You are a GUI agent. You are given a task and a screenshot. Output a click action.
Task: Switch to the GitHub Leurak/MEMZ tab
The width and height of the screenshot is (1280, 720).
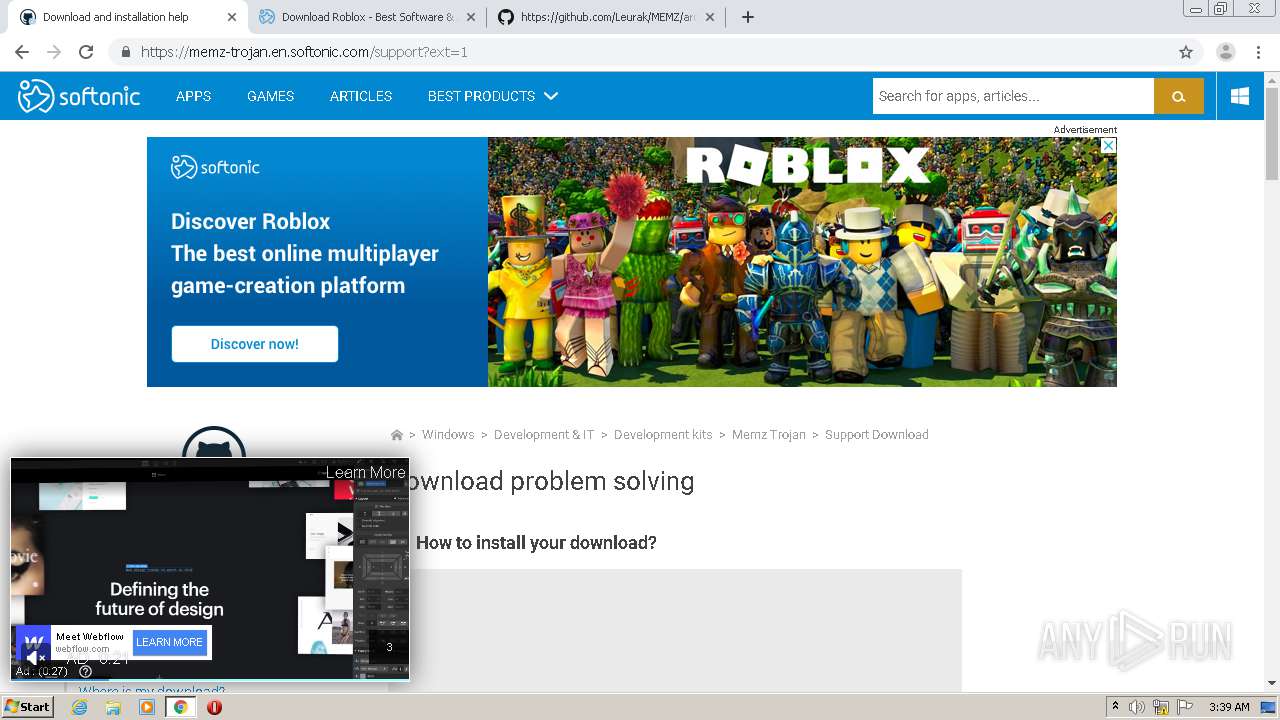point(607,17)
